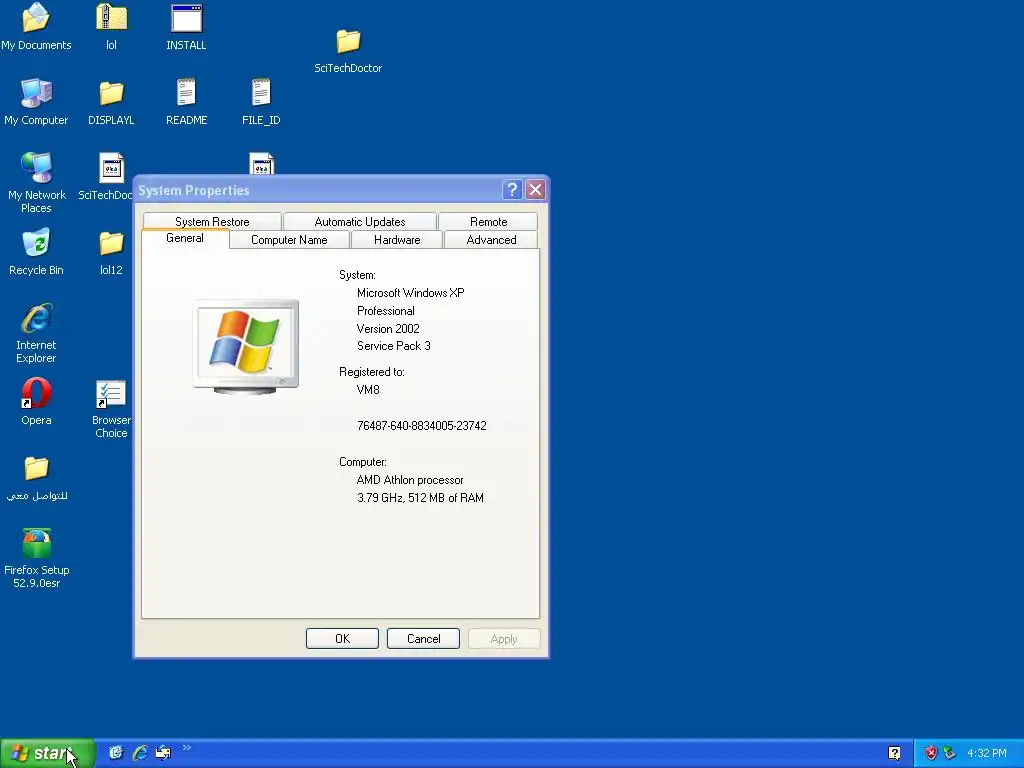The height and width of the screenshot is (768, 1024).
Task: Click the question mark help button in the title bar
Action: (x=512, y=190)
